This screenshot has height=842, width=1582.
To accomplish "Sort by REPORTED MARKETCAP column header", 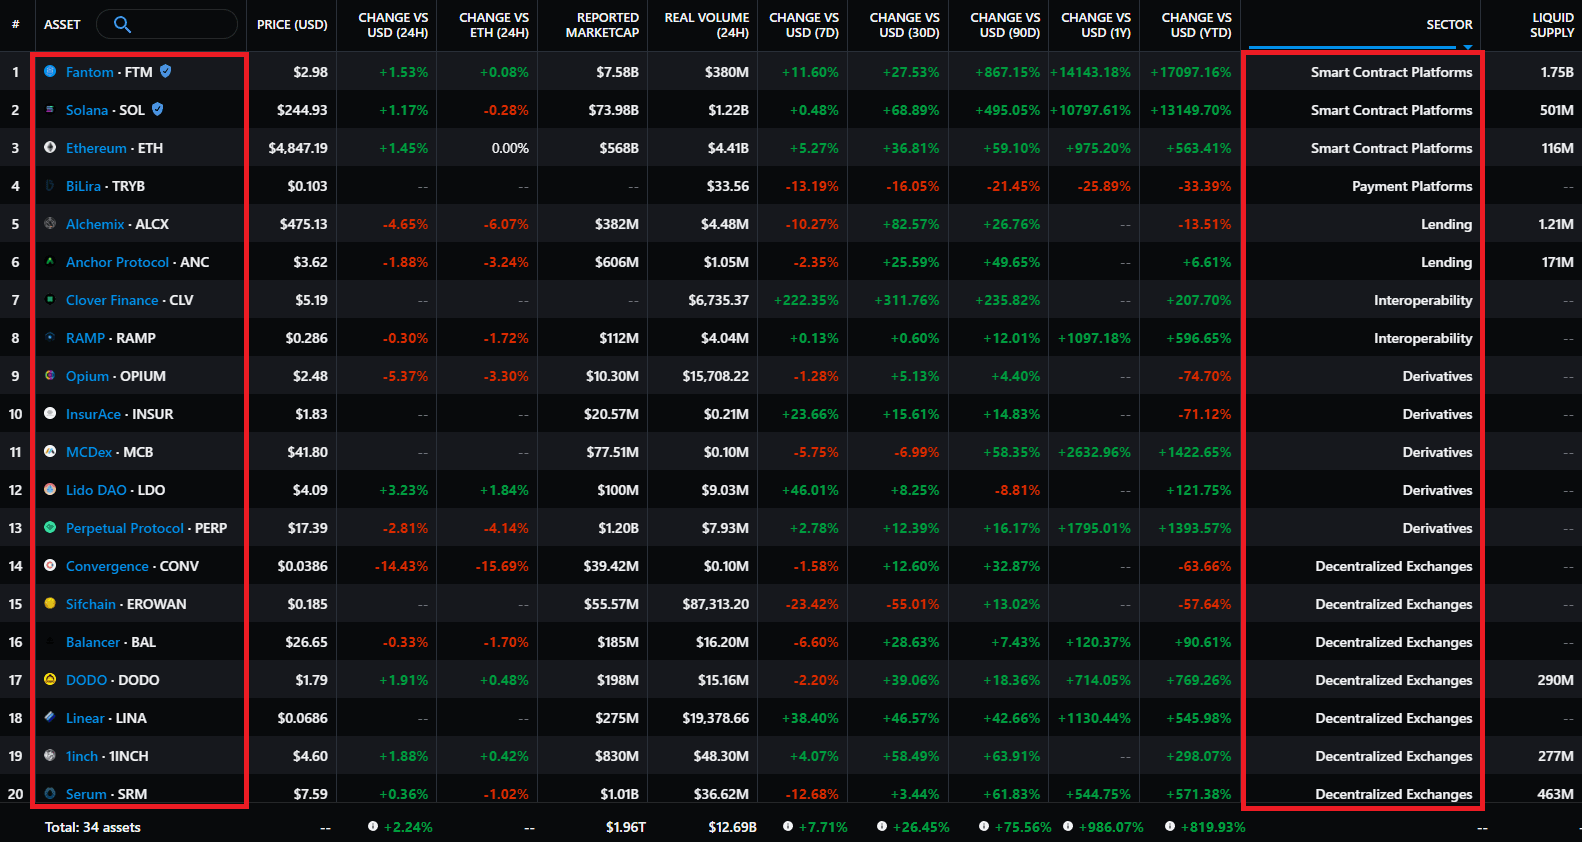I will pos(602,25).
